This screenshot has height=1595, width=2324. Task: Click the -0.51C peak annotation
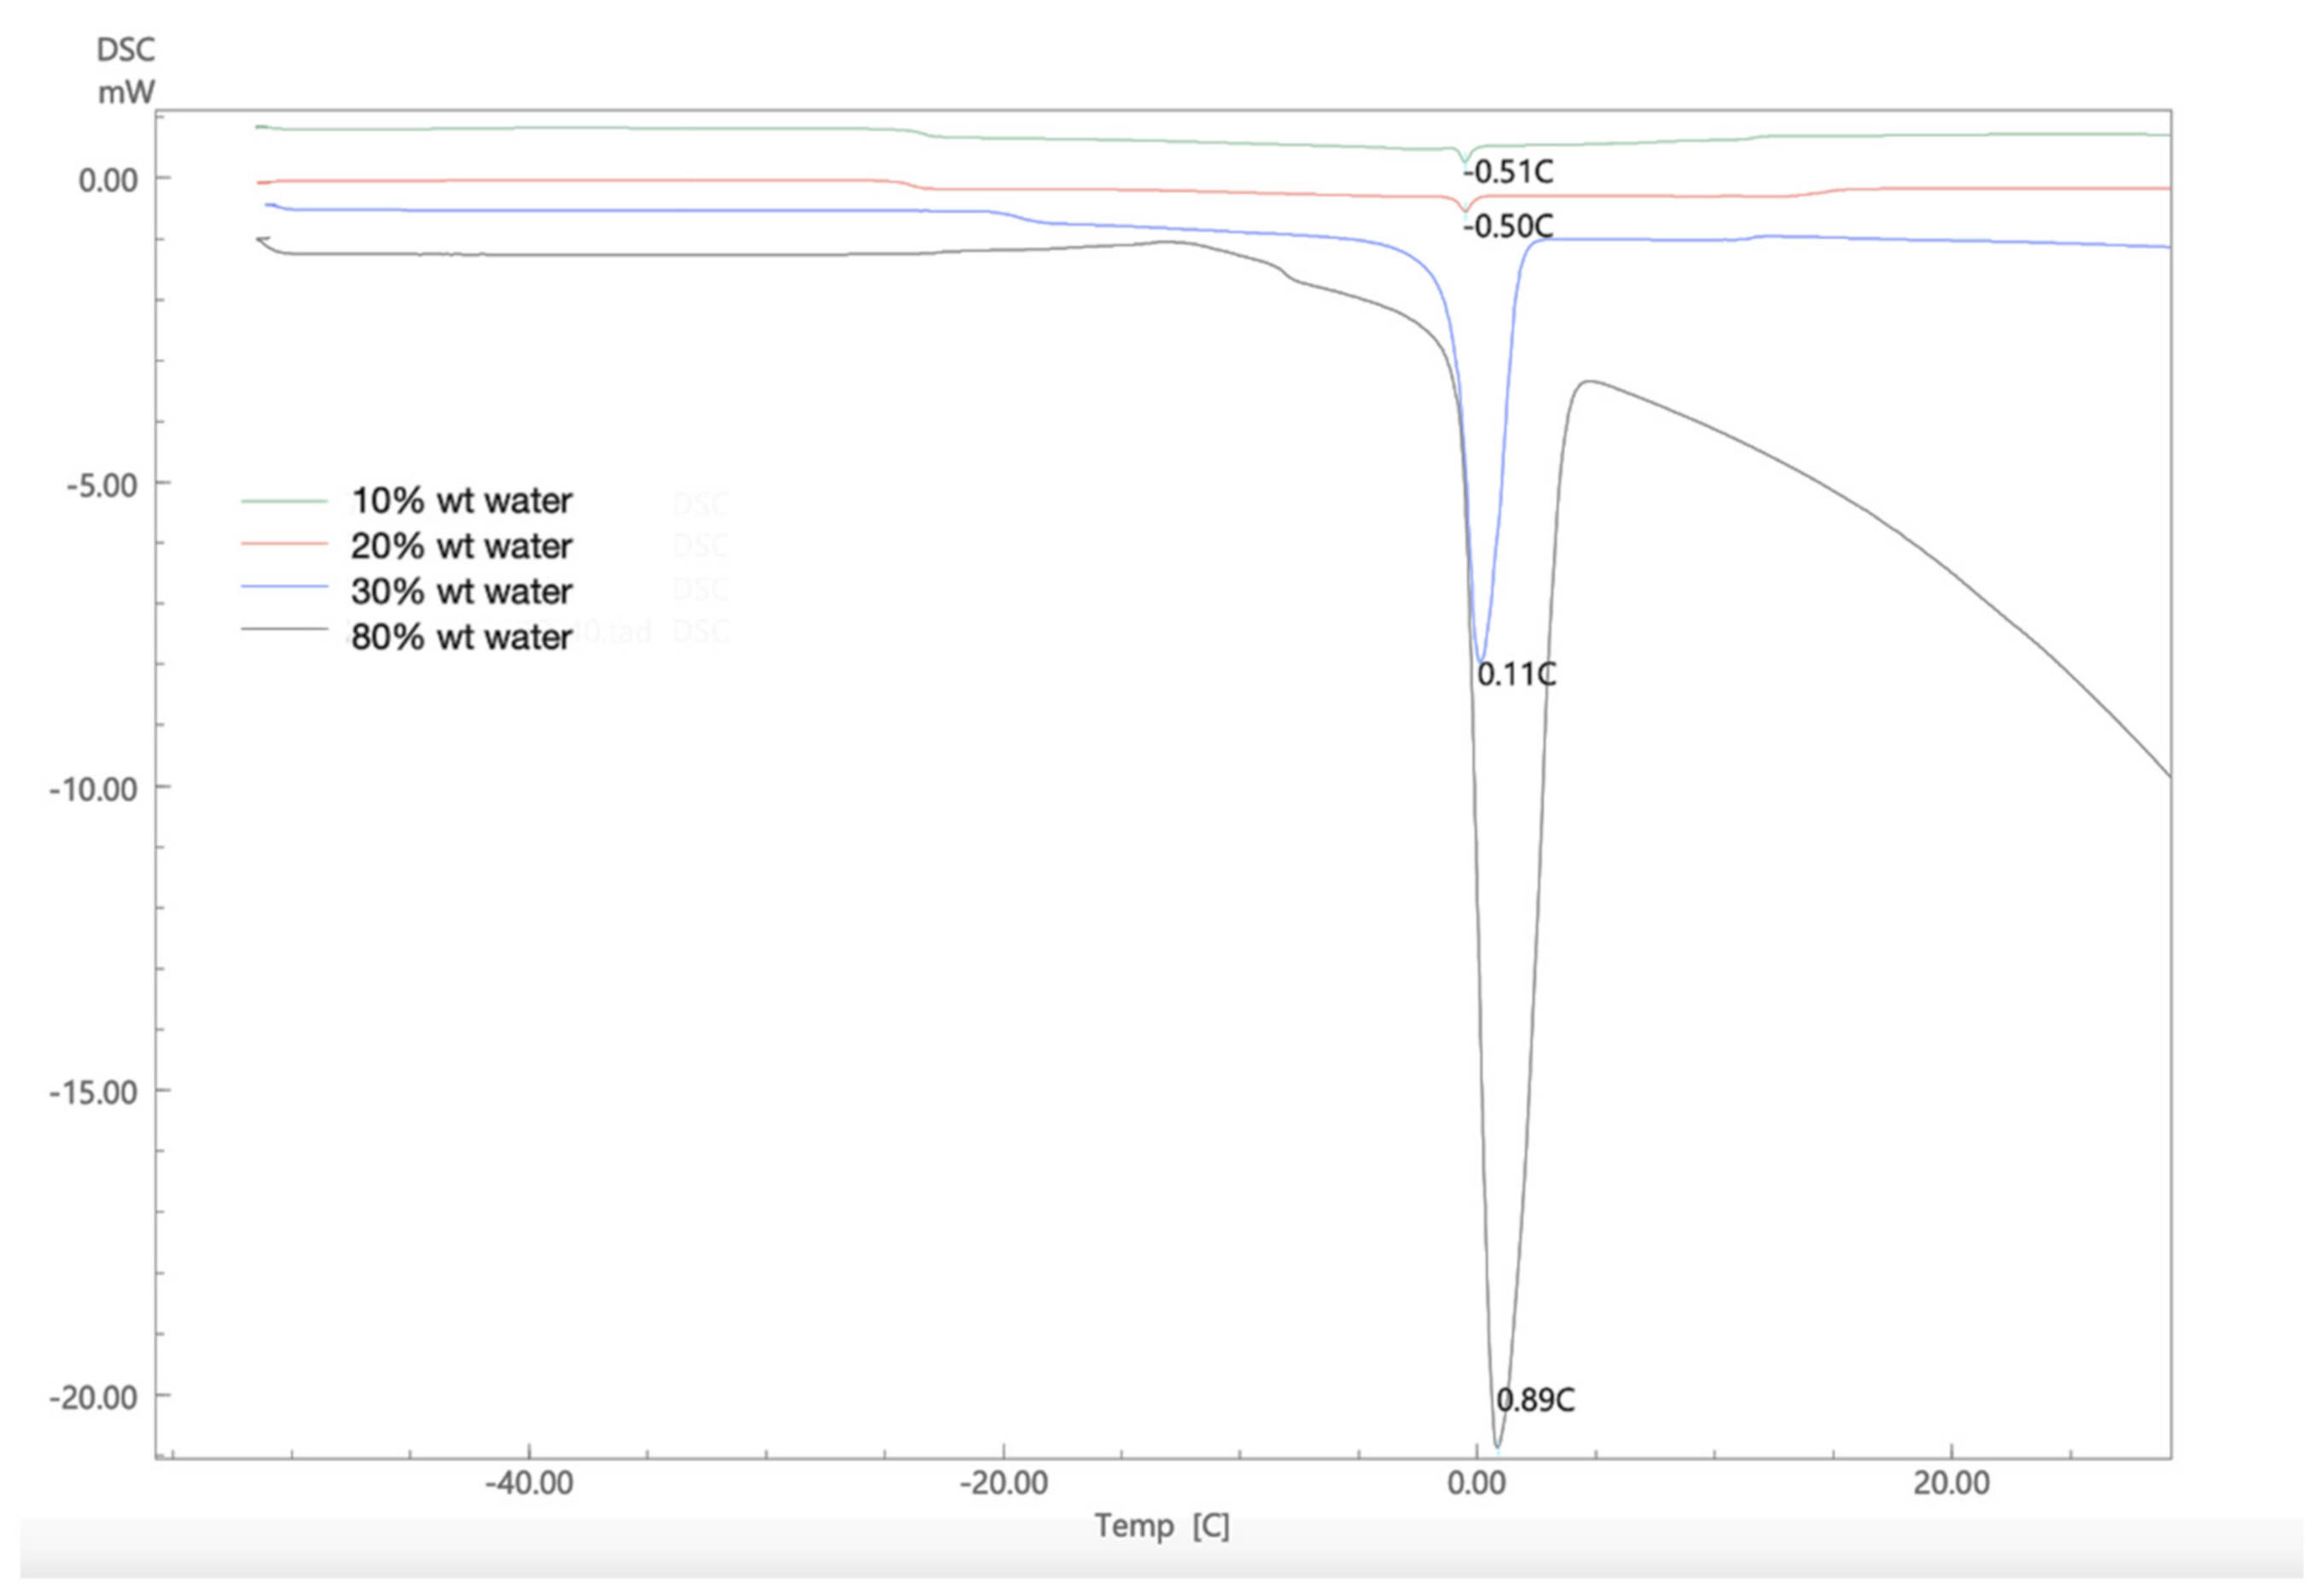pyautogui.click(x=1508, y=172)
